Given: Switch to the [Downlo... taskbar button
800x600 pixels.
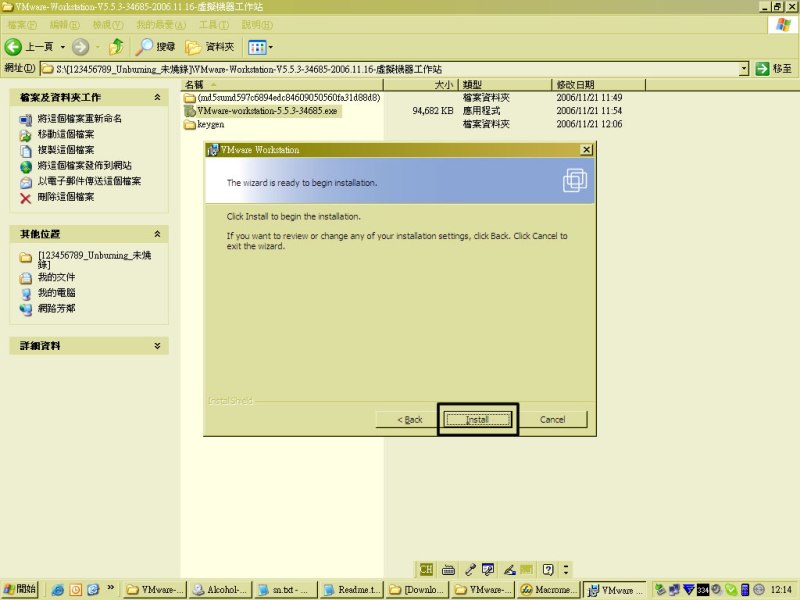Looking at the screenshot, I should click(417, 590).
